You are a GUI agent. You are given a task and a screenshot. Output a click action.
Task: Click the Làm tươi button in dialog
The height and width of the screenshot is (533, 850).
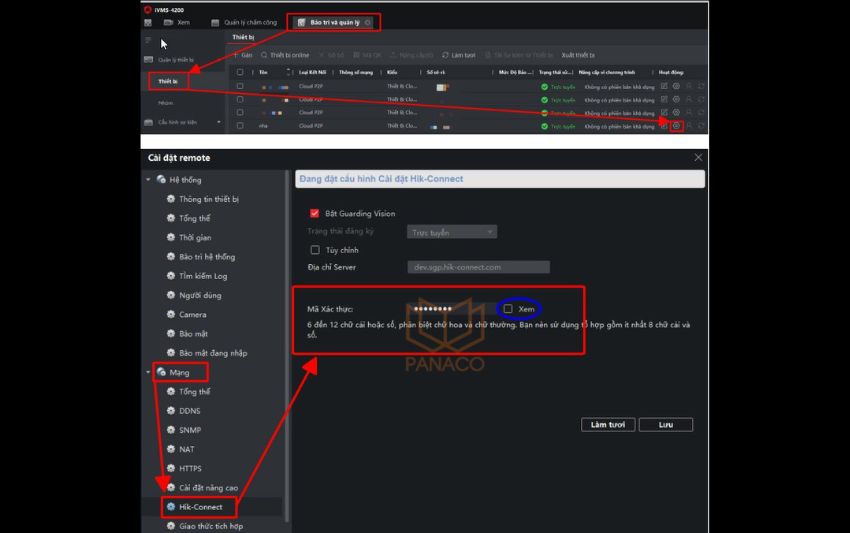tap(608, 425)
